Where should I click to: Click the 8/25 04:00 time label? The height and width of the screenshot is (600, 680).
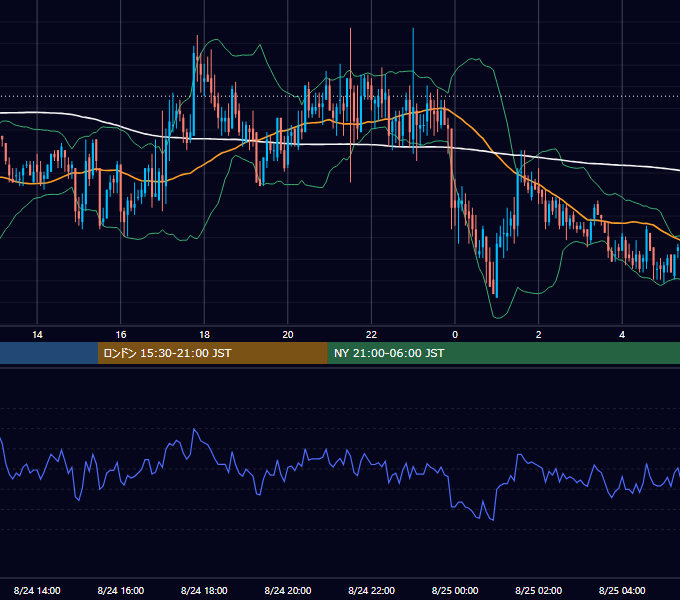[x=622, y=590]
